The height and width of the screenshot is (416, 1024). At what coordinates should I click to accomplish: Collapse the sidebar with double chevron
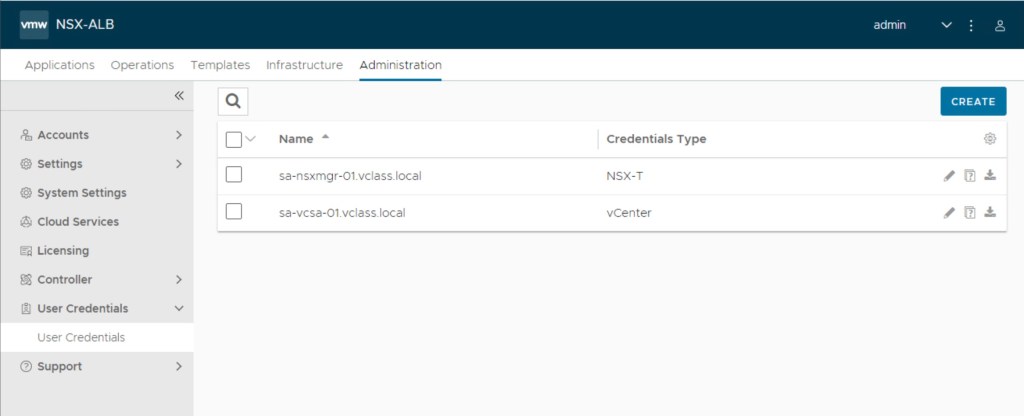click(x=179, y=96)
